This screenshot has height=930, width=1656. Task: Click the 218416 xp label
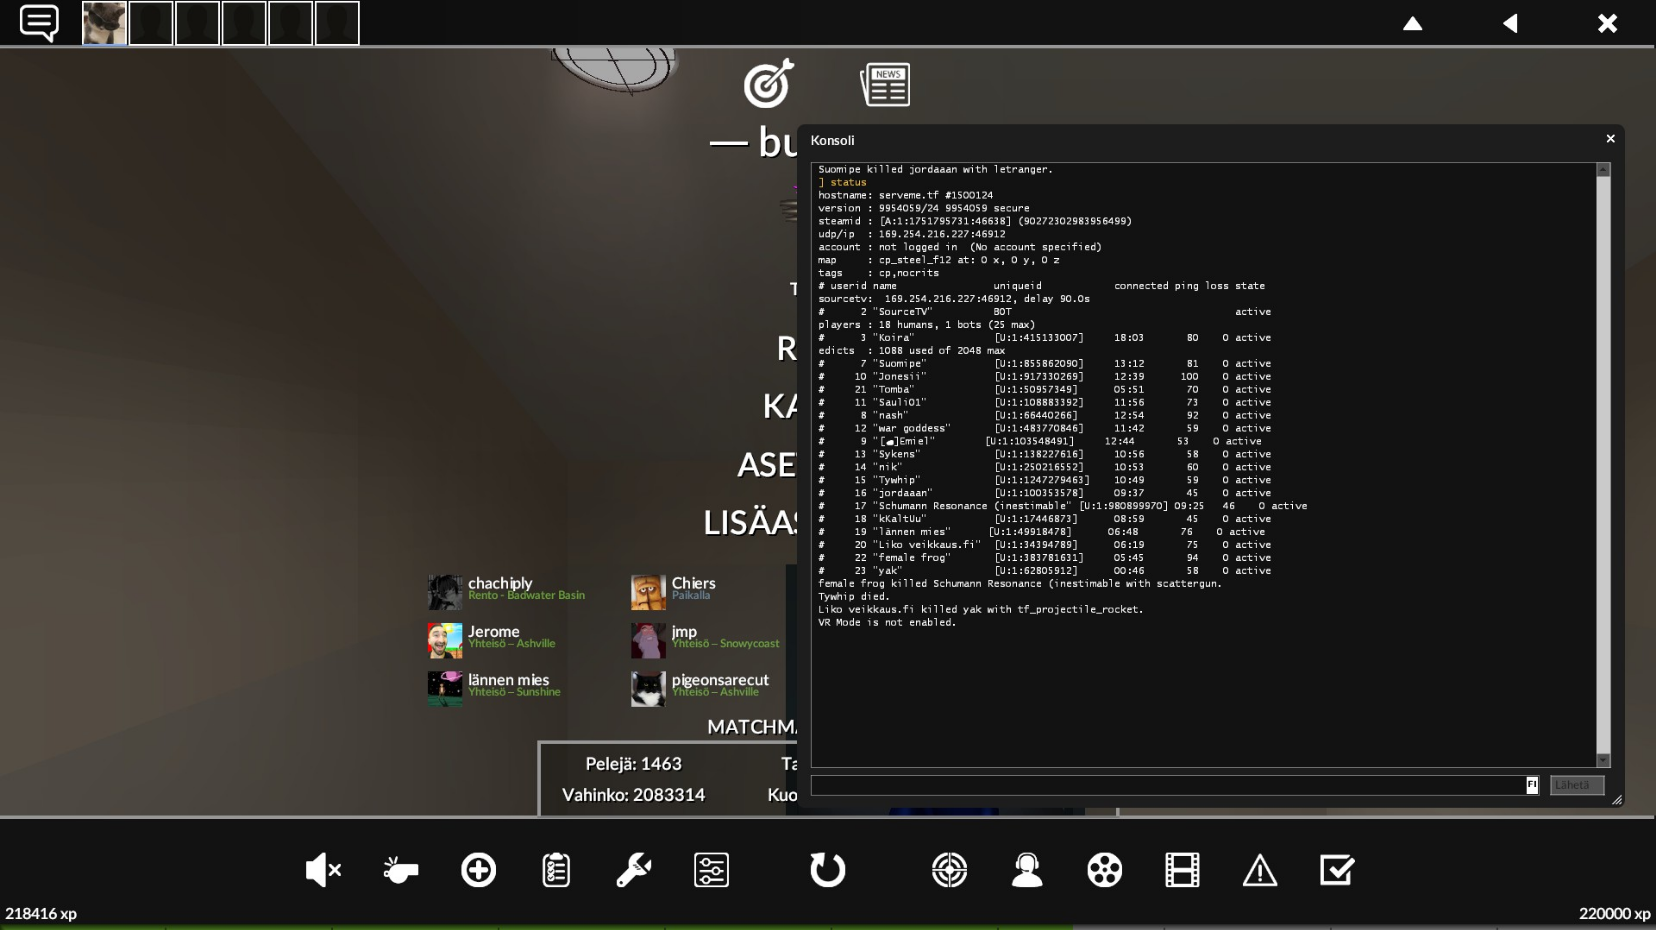click(x=41, y=913)
